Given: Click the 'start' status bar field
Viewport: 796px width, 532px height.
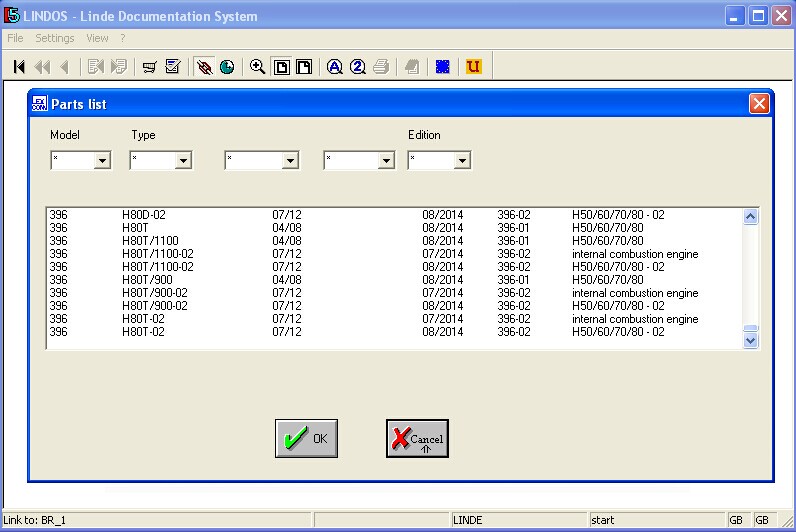Looking at the screenshot, I should [x=657, y=520].
